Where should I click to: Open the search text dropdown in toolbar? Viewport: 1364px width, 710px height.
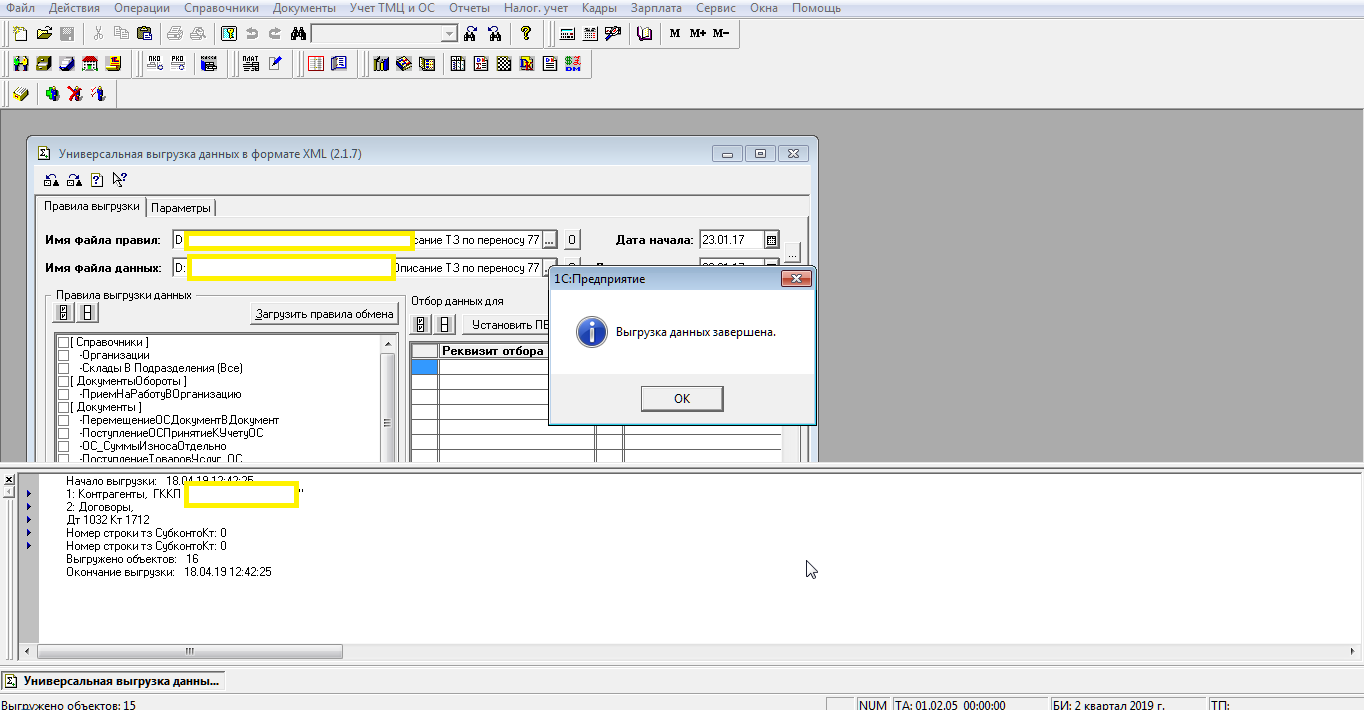tap(449, 33)
